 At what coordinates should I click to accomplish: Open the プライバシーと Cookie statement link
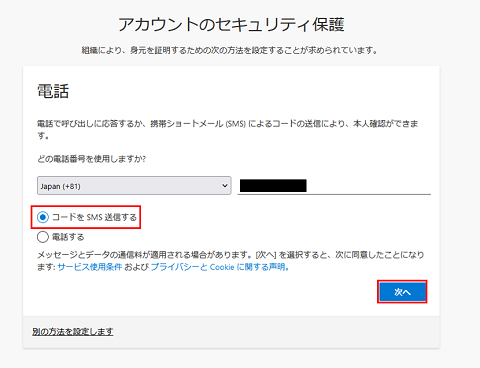tap(220, 267)
